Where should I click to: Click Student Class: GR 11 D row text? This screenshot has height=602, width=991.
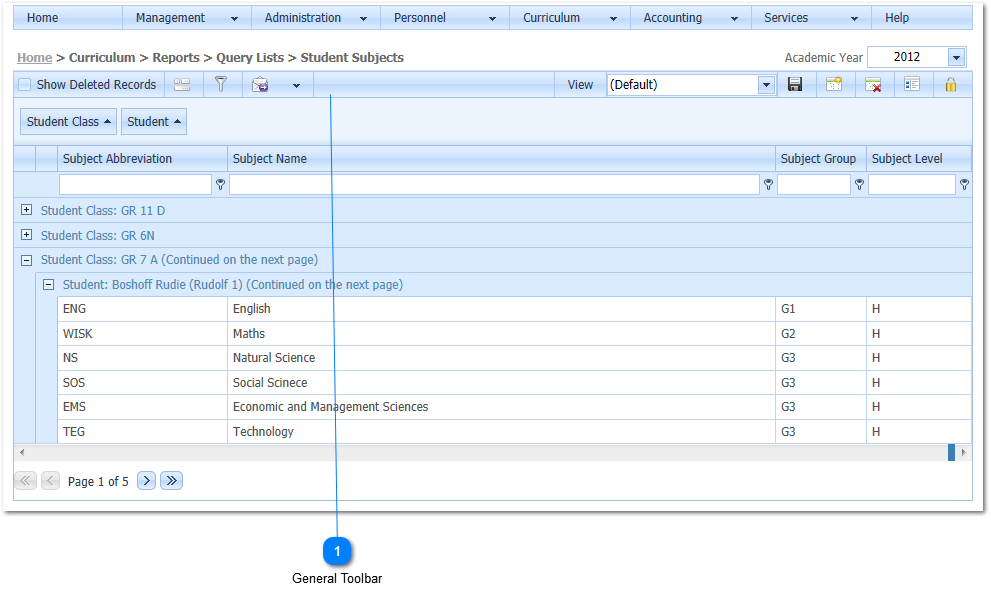click(103, 210)
